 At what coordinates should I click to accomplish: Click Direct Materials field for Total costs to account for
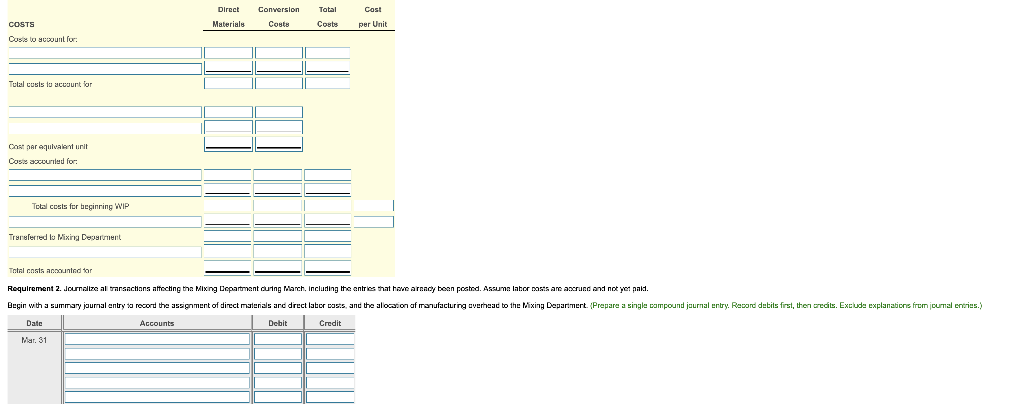click(x=229, y=83)
